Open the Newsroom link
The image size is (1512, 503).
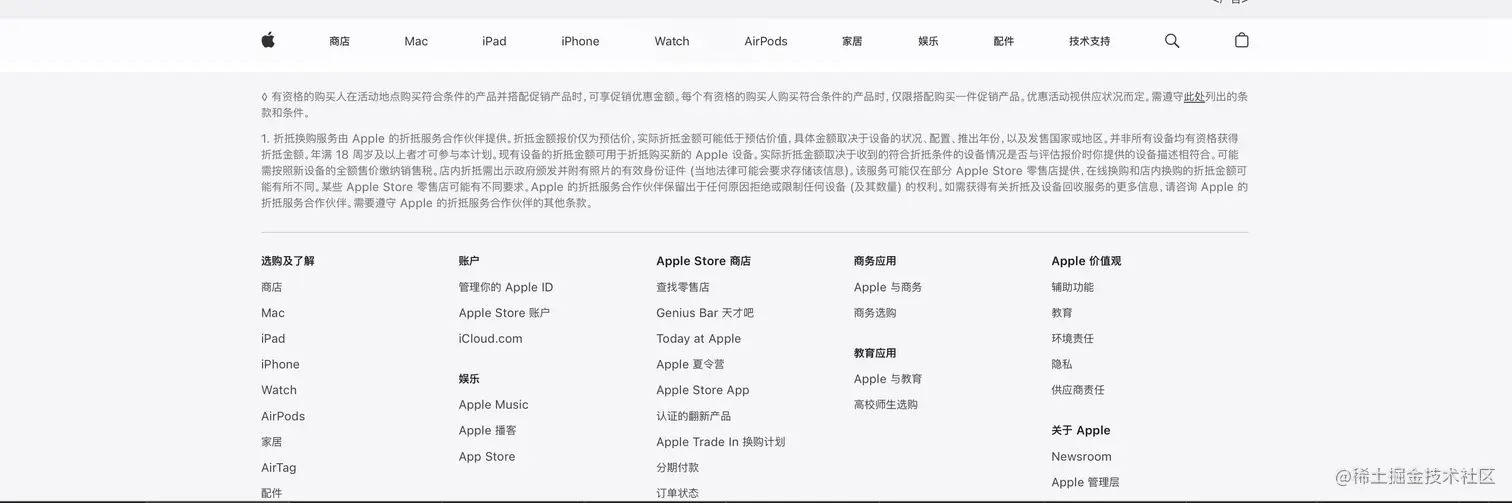point(1081,457)
